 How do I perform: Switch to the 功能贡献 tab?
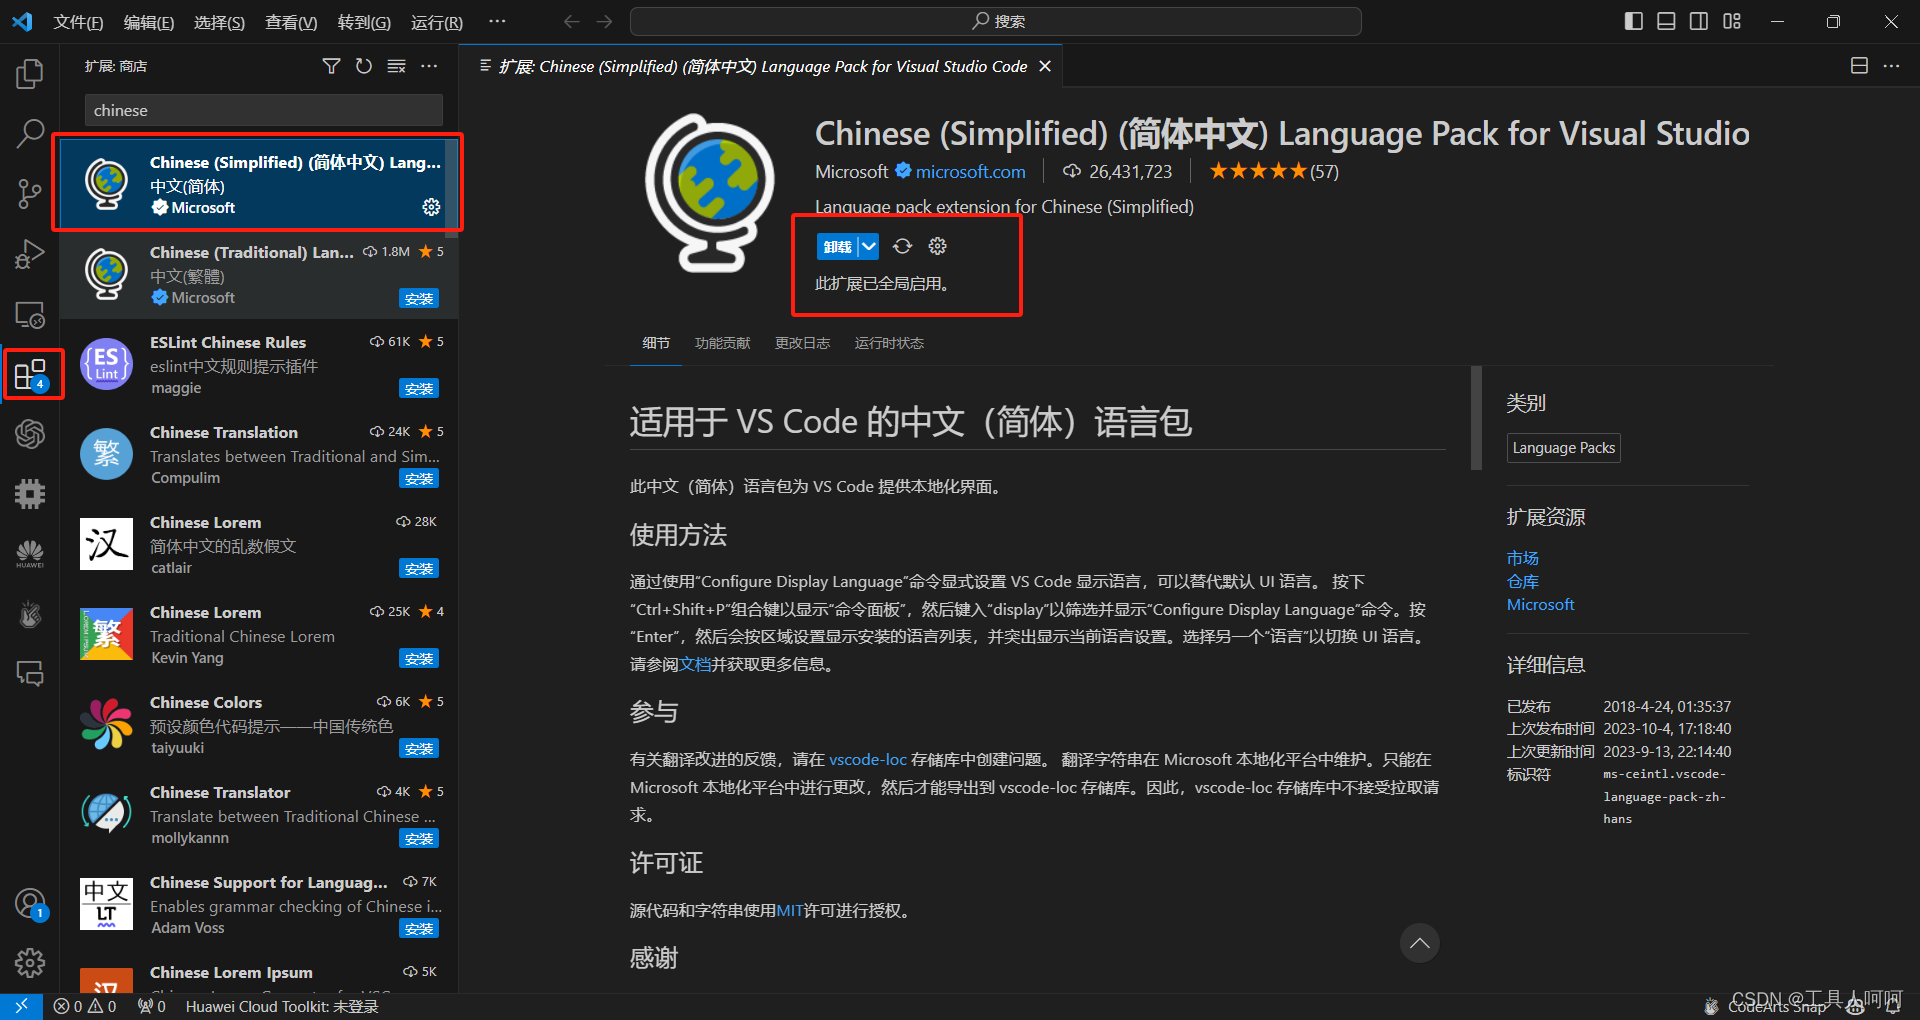722,343
